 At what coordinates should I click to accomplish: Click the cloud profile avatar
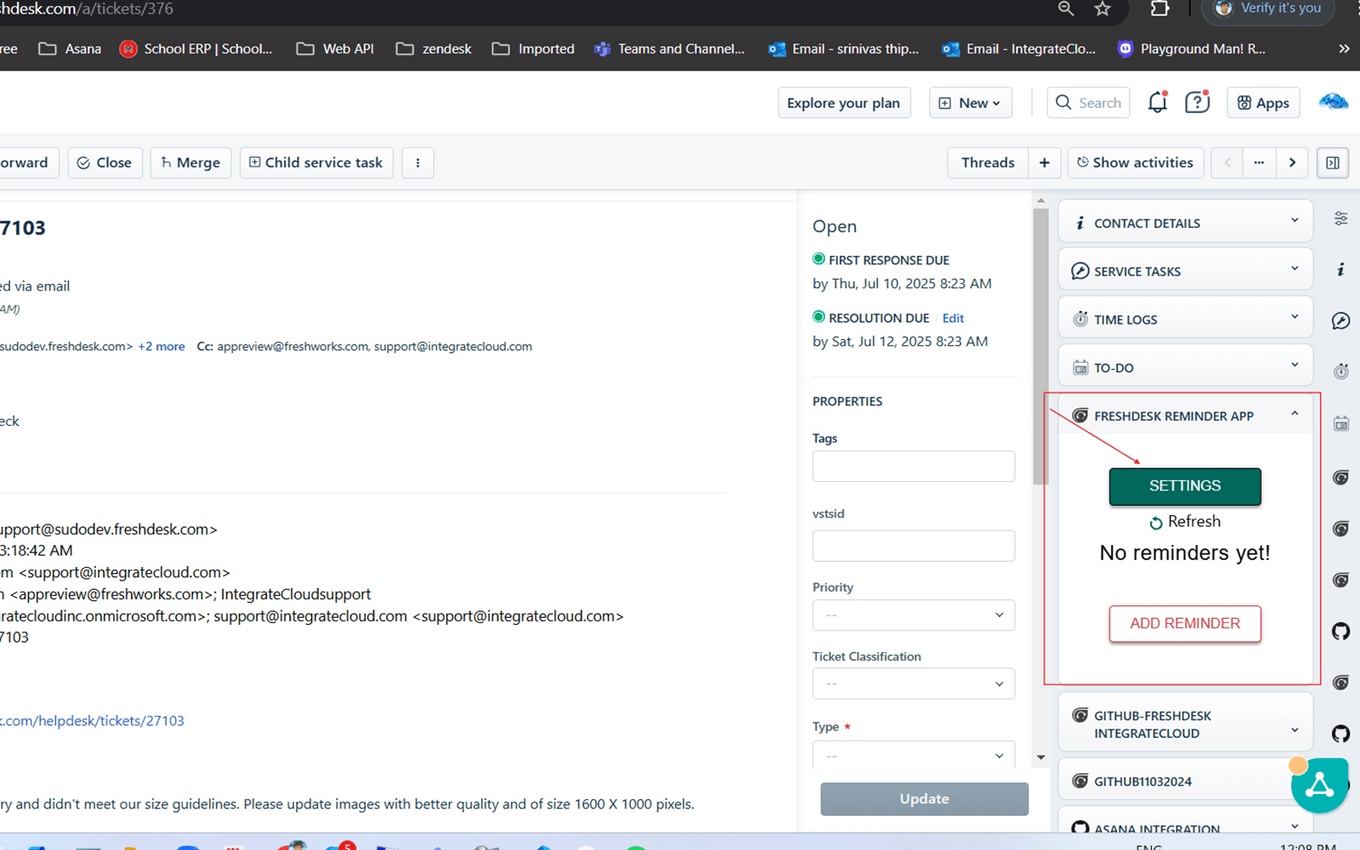coord(1333,102)
